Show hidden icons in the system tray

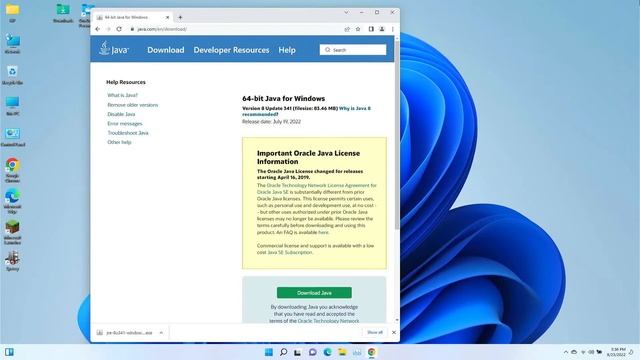pyautogui.click(x=565, y=352)
